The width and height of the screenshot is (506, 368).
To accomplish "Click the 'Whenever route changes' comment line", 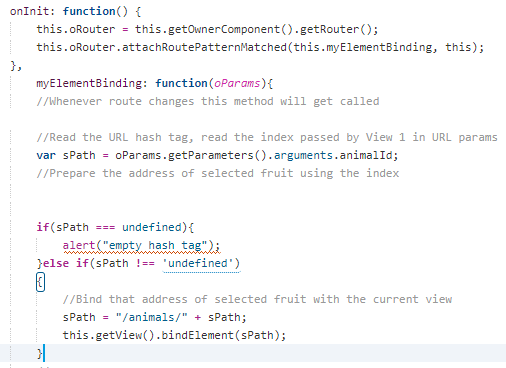I will [208, 101].
